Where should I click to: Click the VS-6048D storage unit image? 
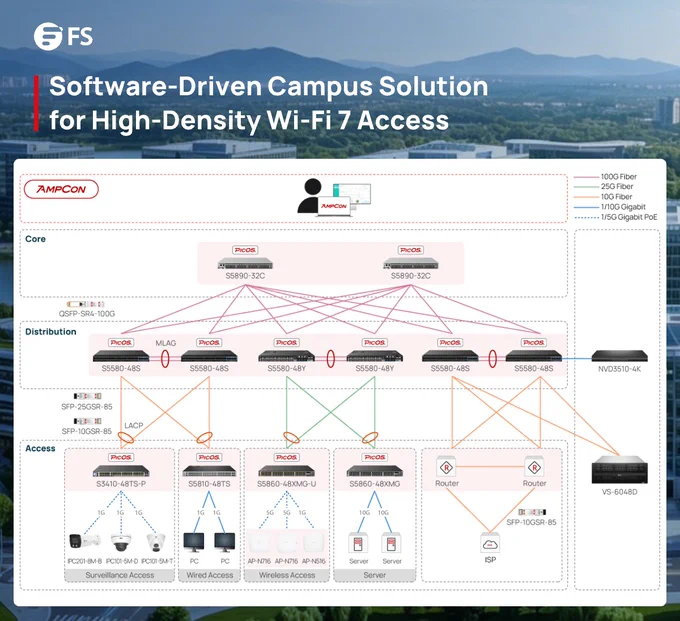point(620,470)
